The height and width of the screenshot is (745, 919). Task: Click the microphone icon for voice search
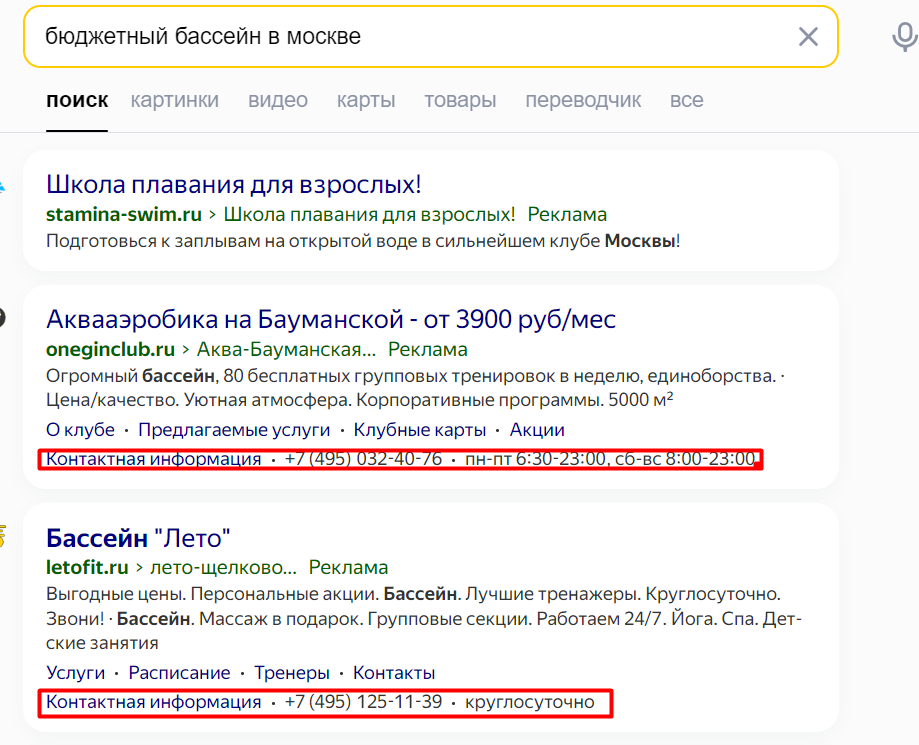pos(903,36)
